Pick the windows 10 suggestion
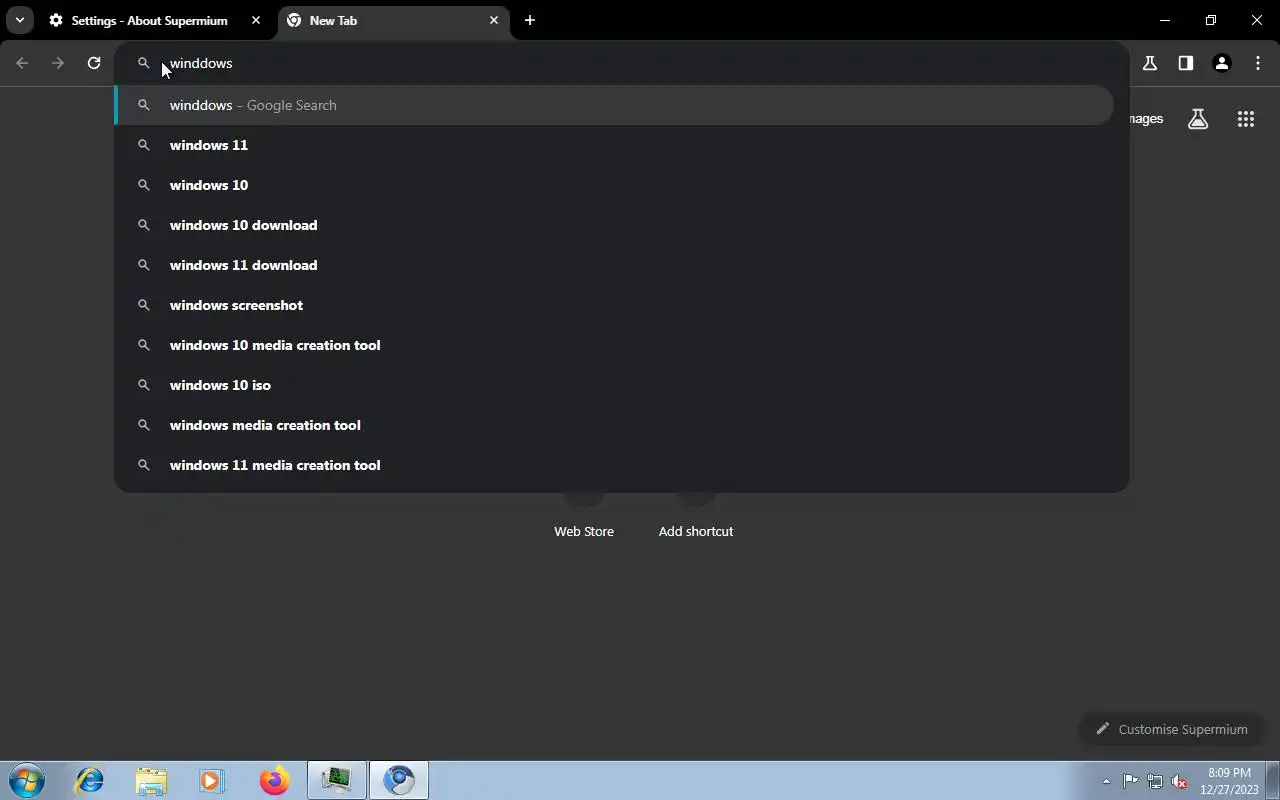 (x=614, y=185)
